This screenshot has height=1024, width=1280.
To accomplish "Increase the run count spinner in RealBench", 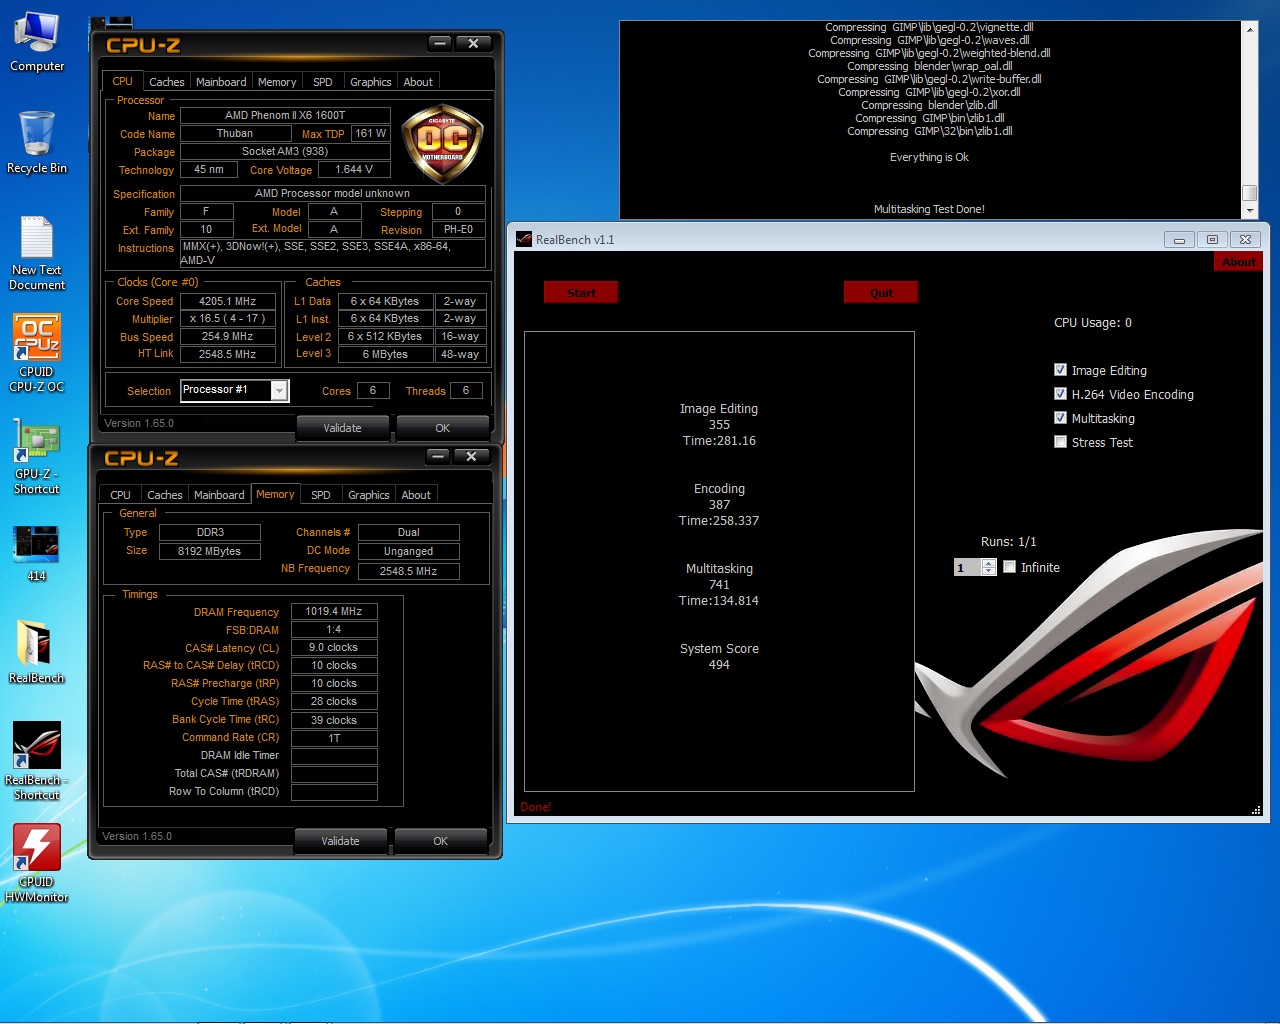I will click(x=989, y=563).
